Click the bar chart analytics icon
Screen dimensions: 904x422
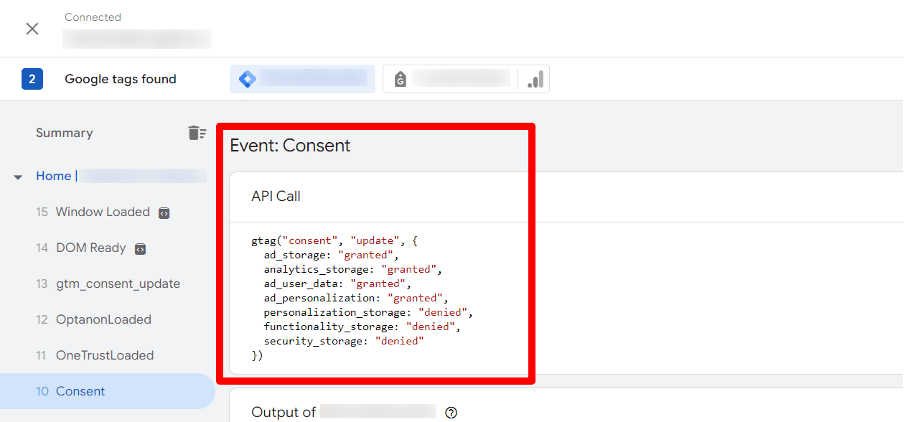pos(535,79)
